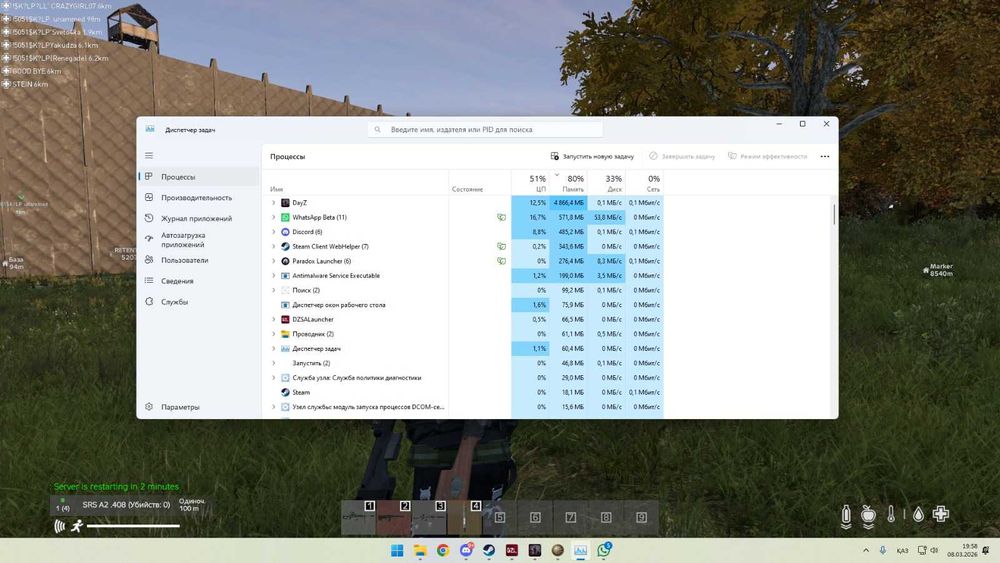This screenshot has height=563, width=1000.
Task: Expand the Paradox Launcher (6) group
Action: coord(274,261)
